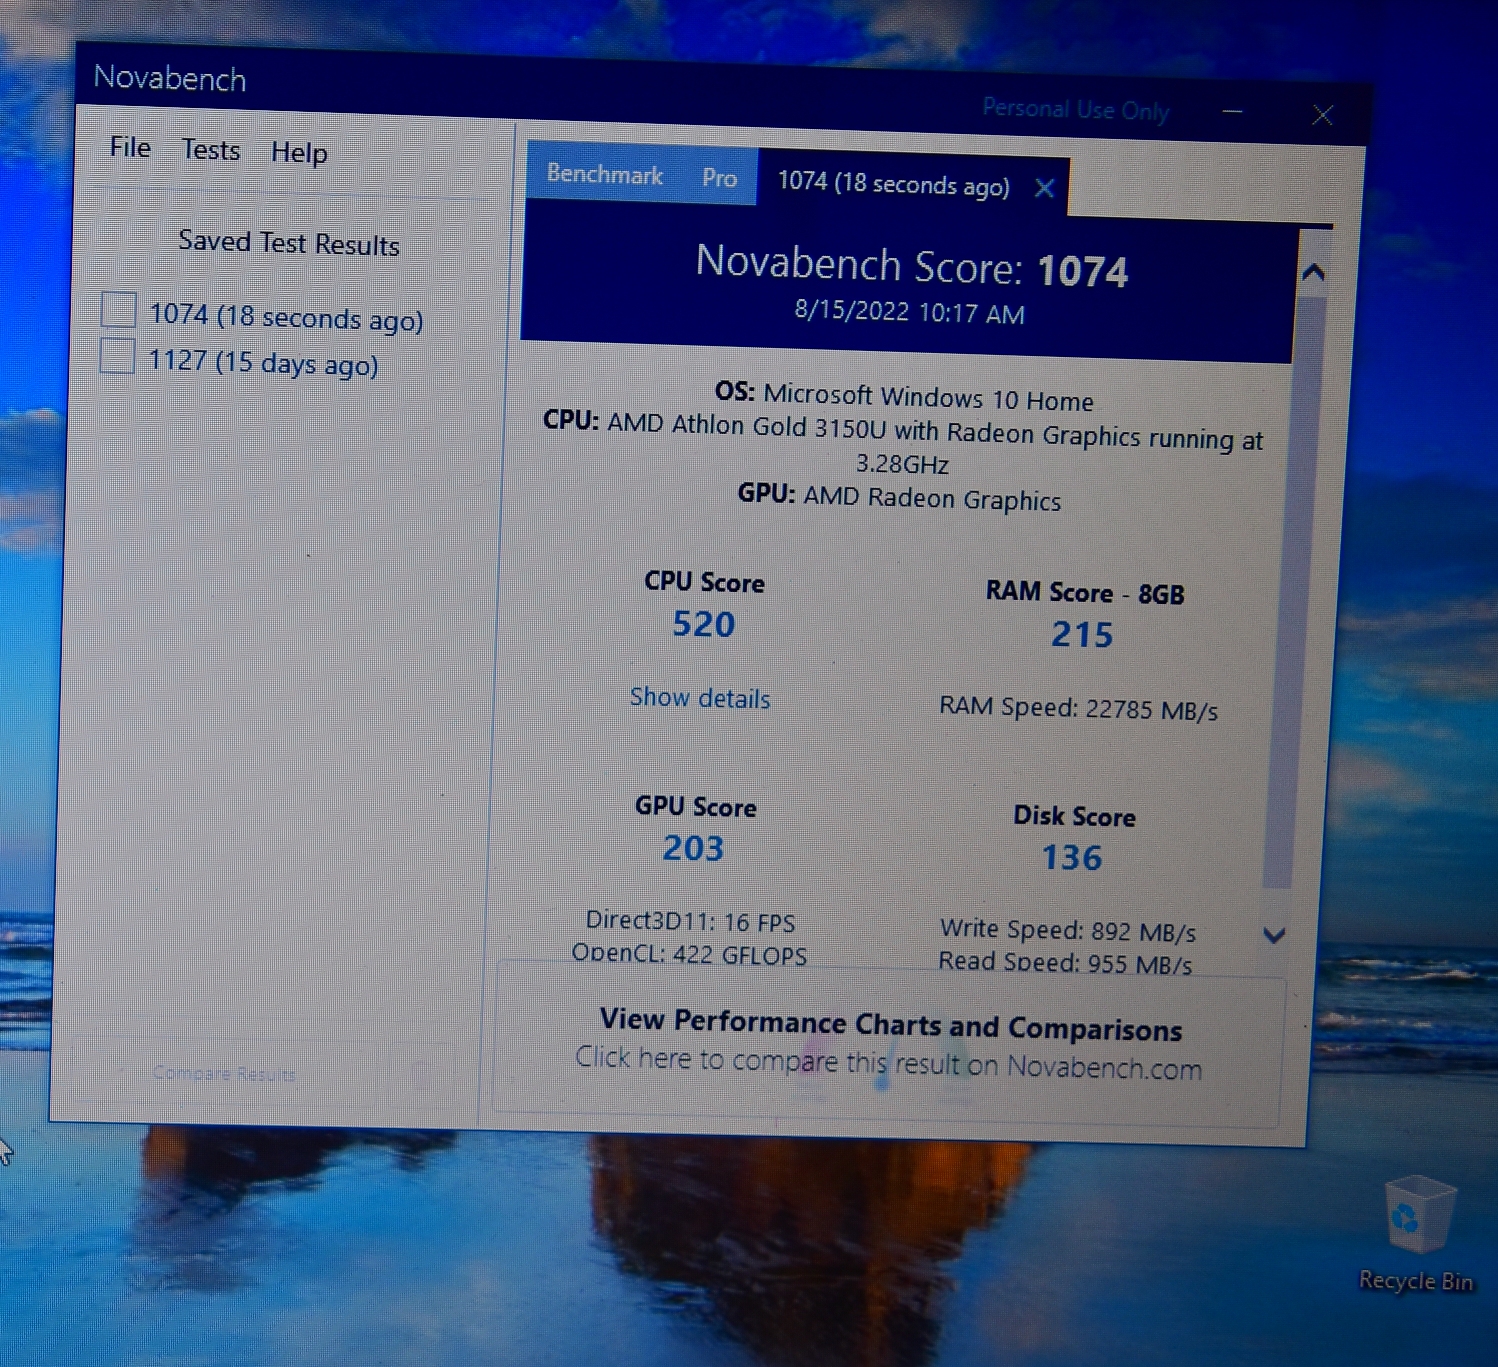The width and height of the screenshot is (1498, 1367).
Task: Check the 1127 (15 days ago) result checkbox
Action: point(117,355)
